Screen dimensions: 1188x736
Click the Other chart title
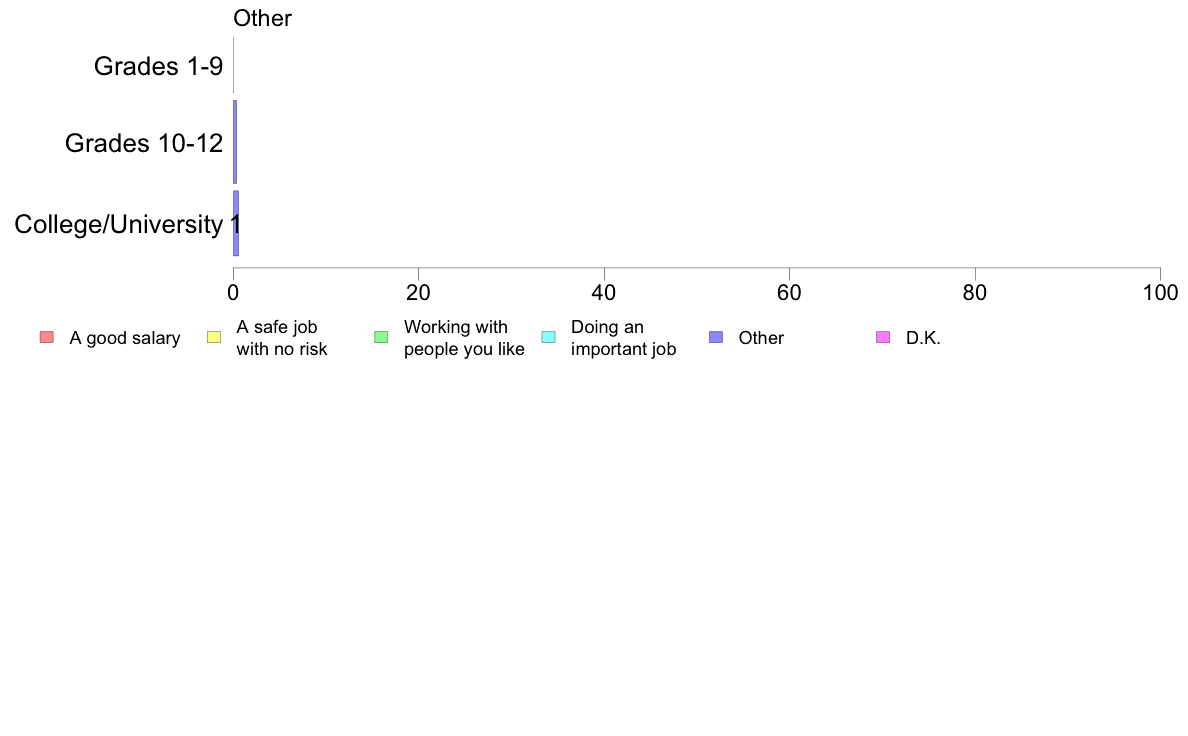[x=262, y=18]
